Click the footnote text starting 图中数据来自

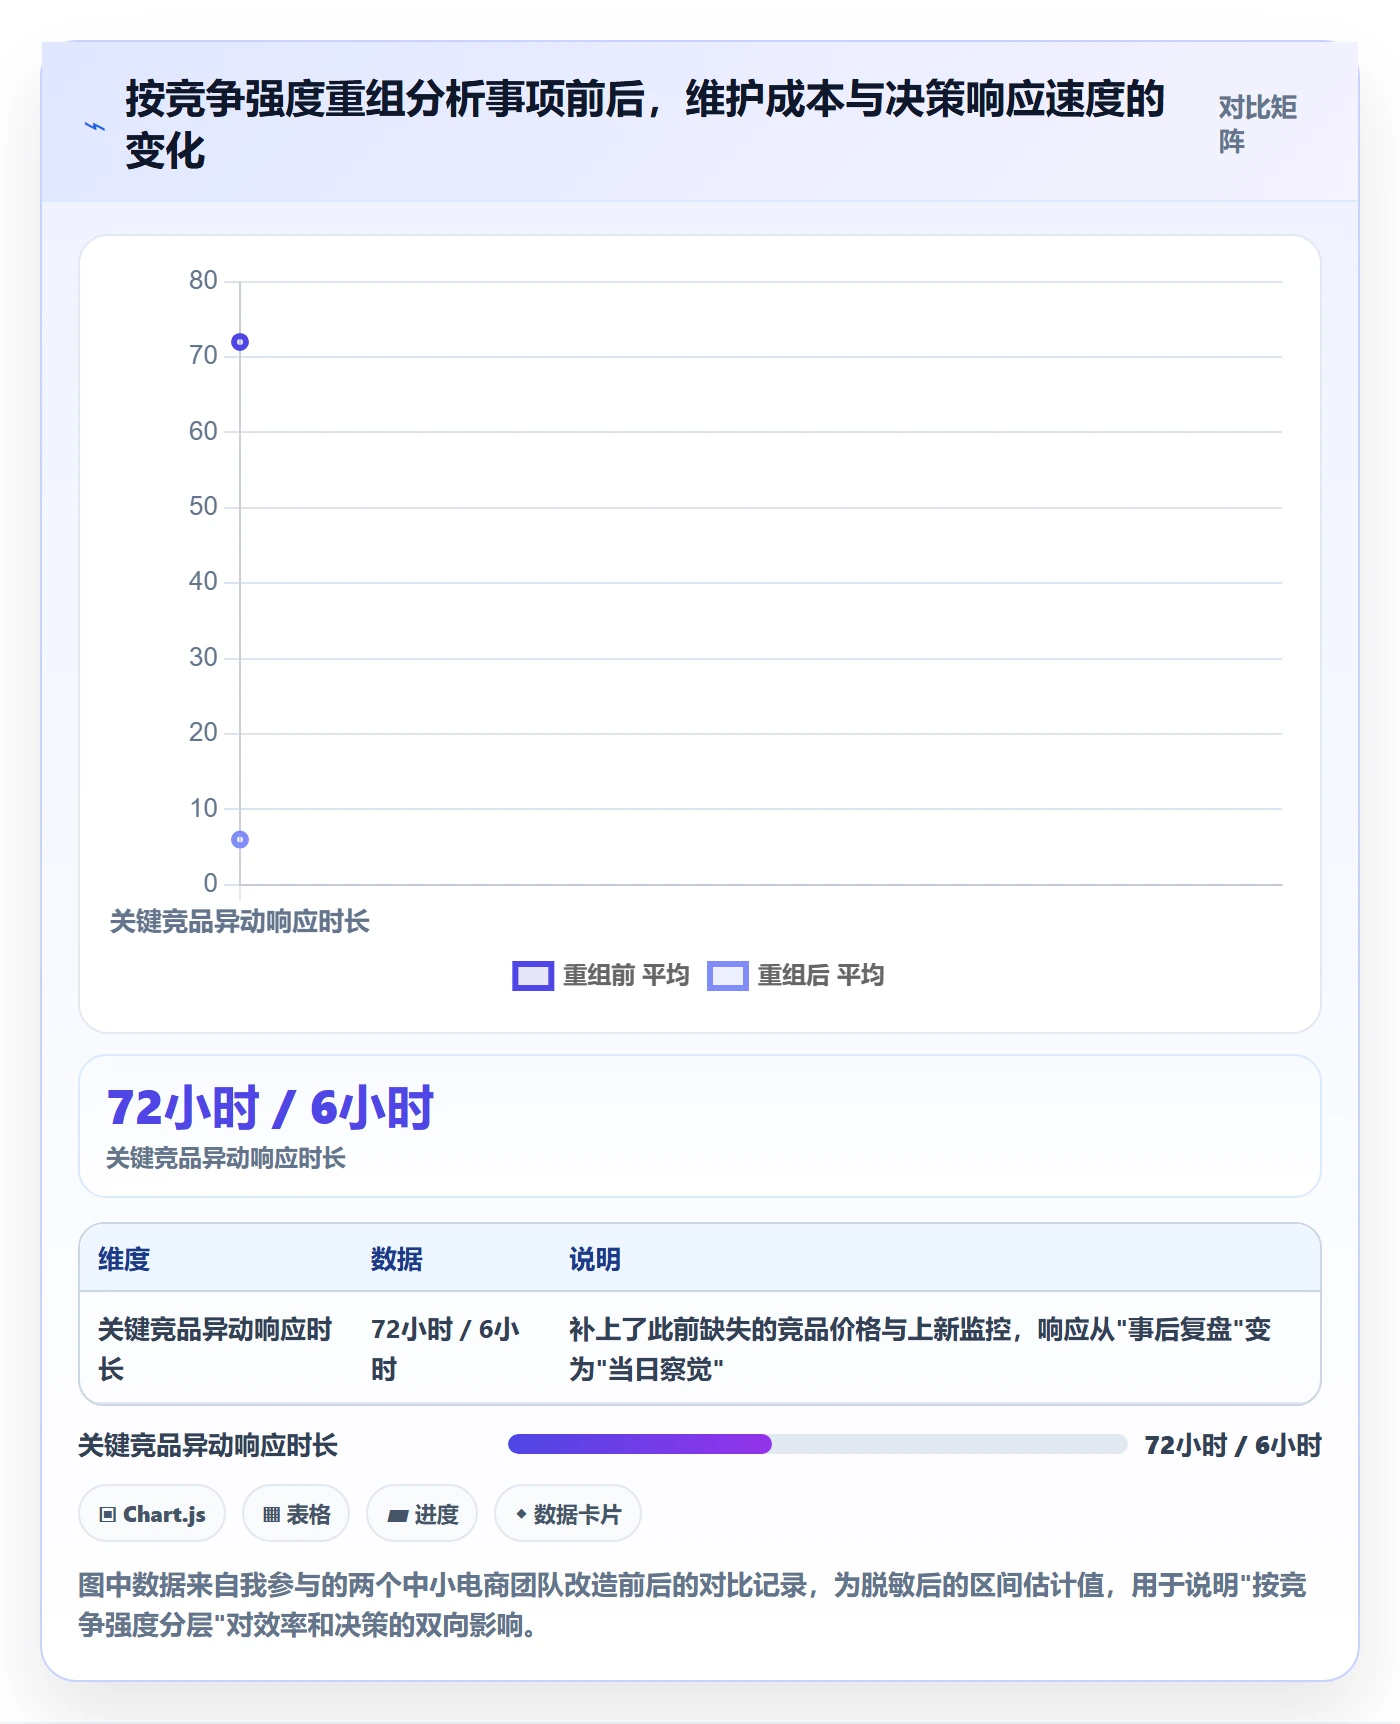[x=692, y=1605]
